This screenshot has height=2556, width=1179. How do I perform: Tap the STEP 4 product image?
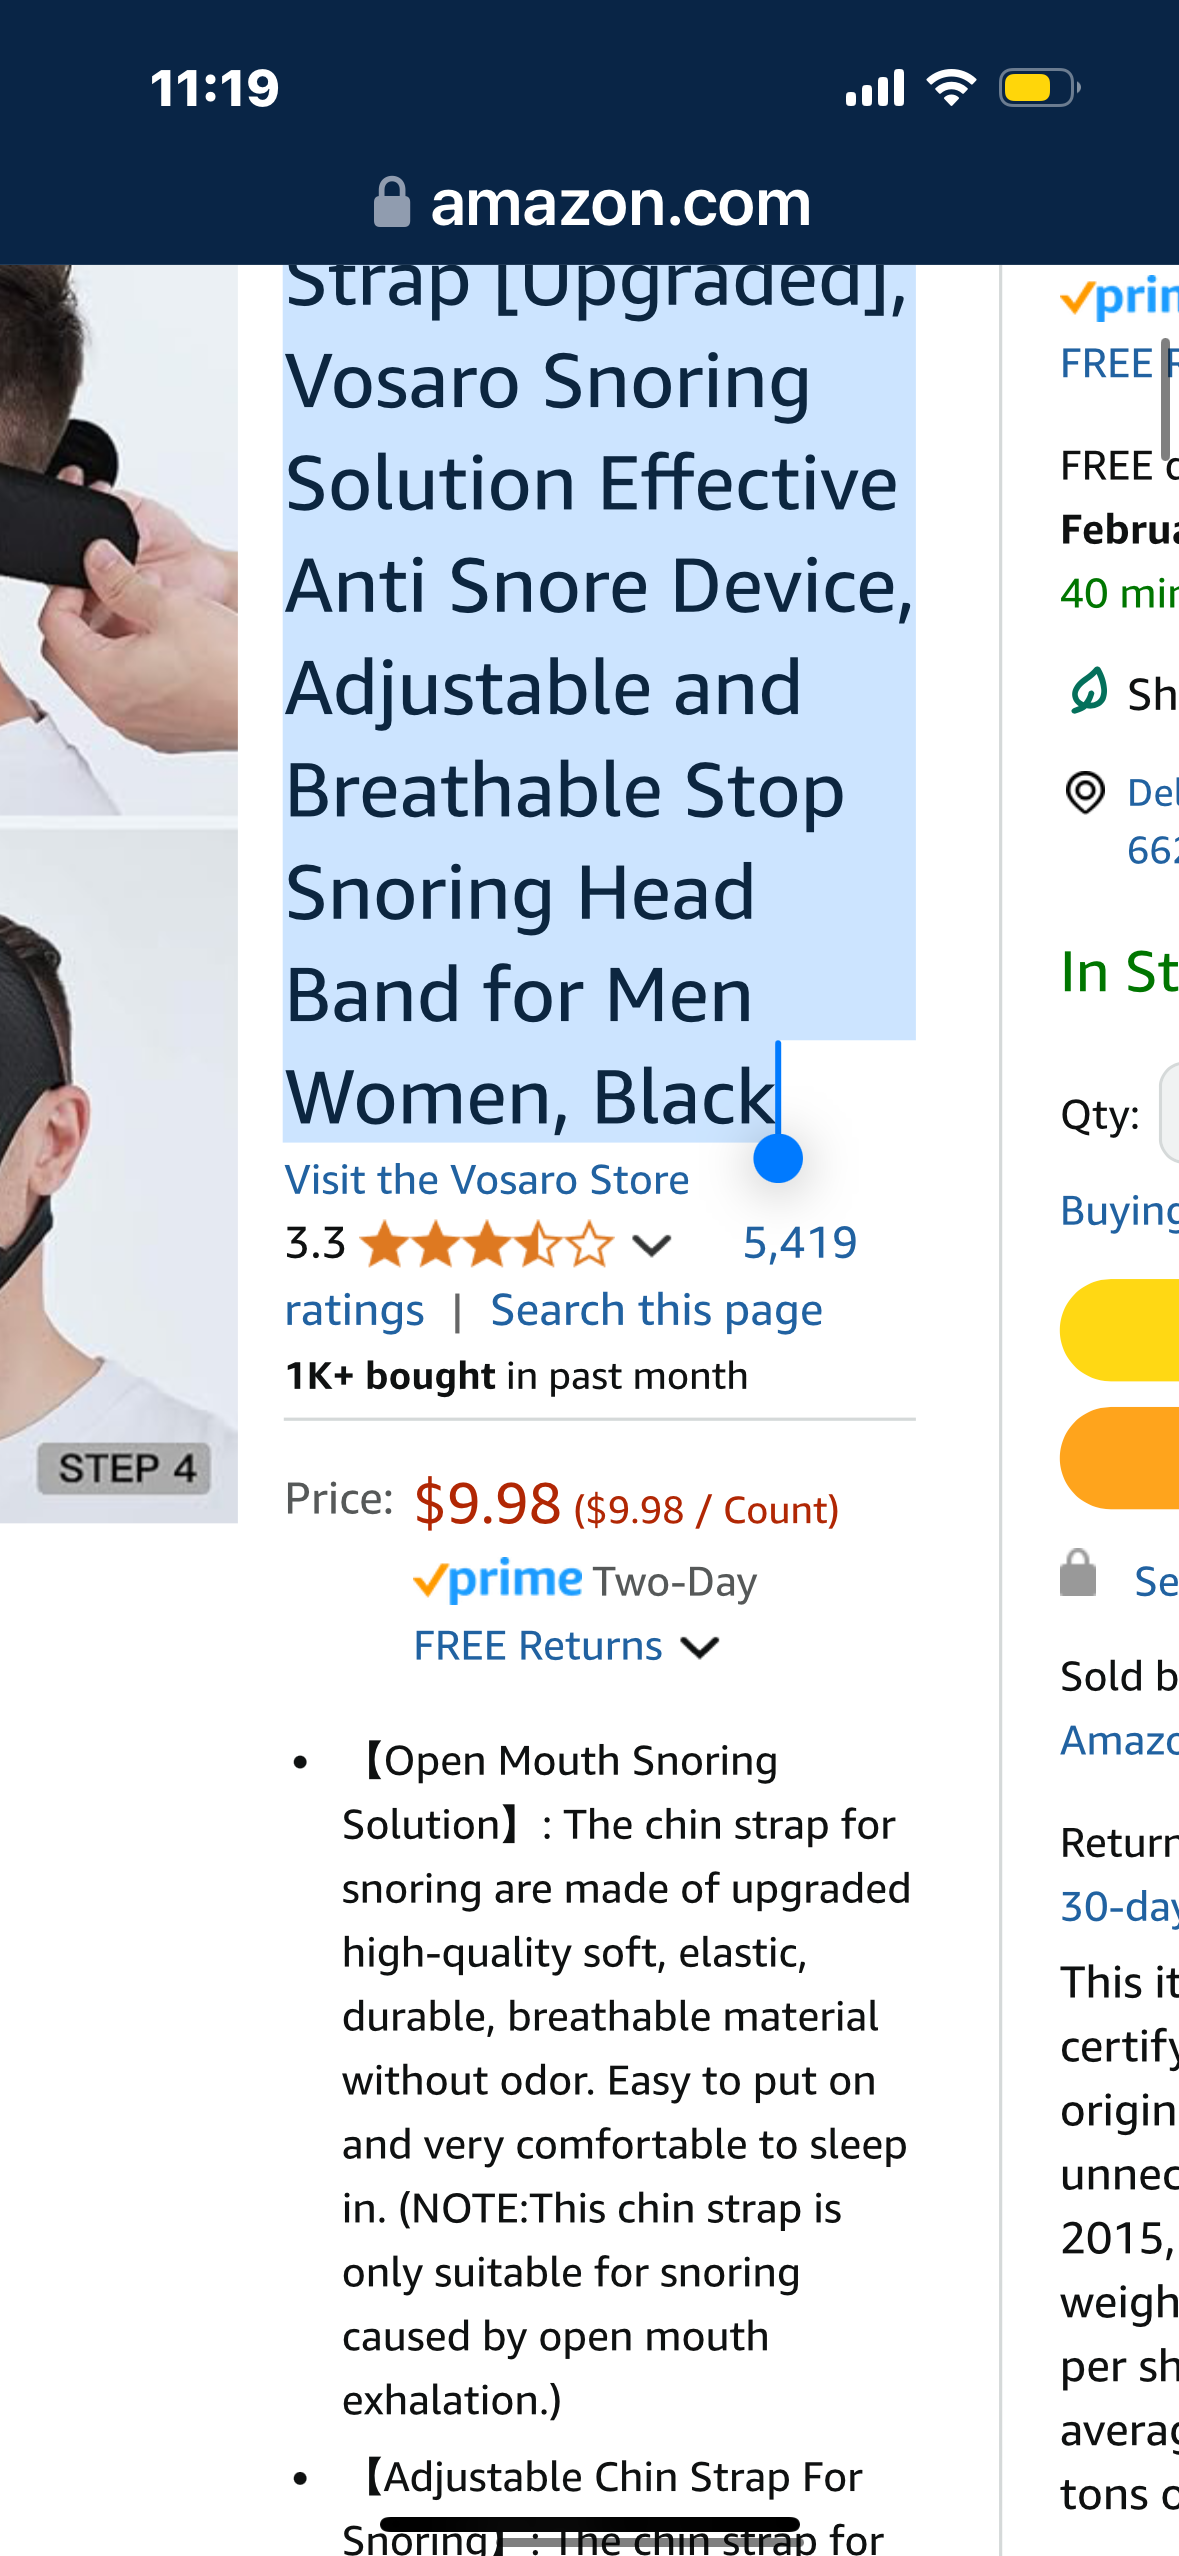coord(118,1175)
